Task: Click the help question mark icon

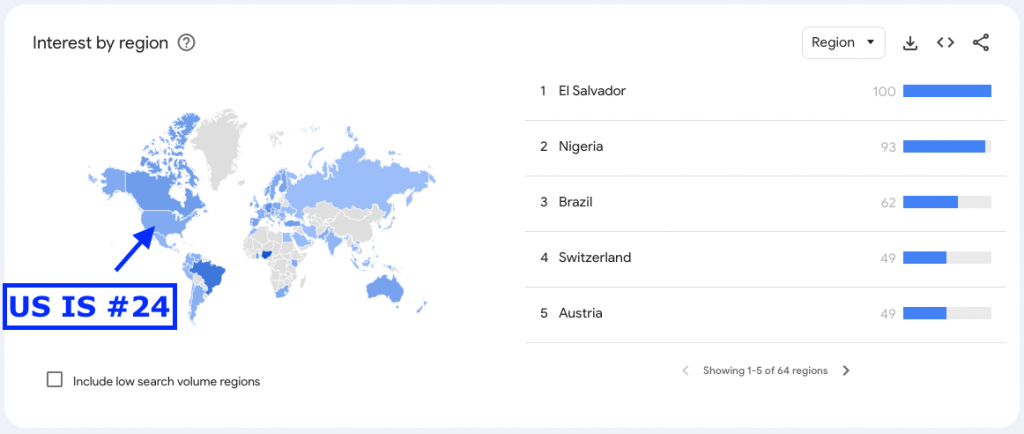Action: coord(187,43)
